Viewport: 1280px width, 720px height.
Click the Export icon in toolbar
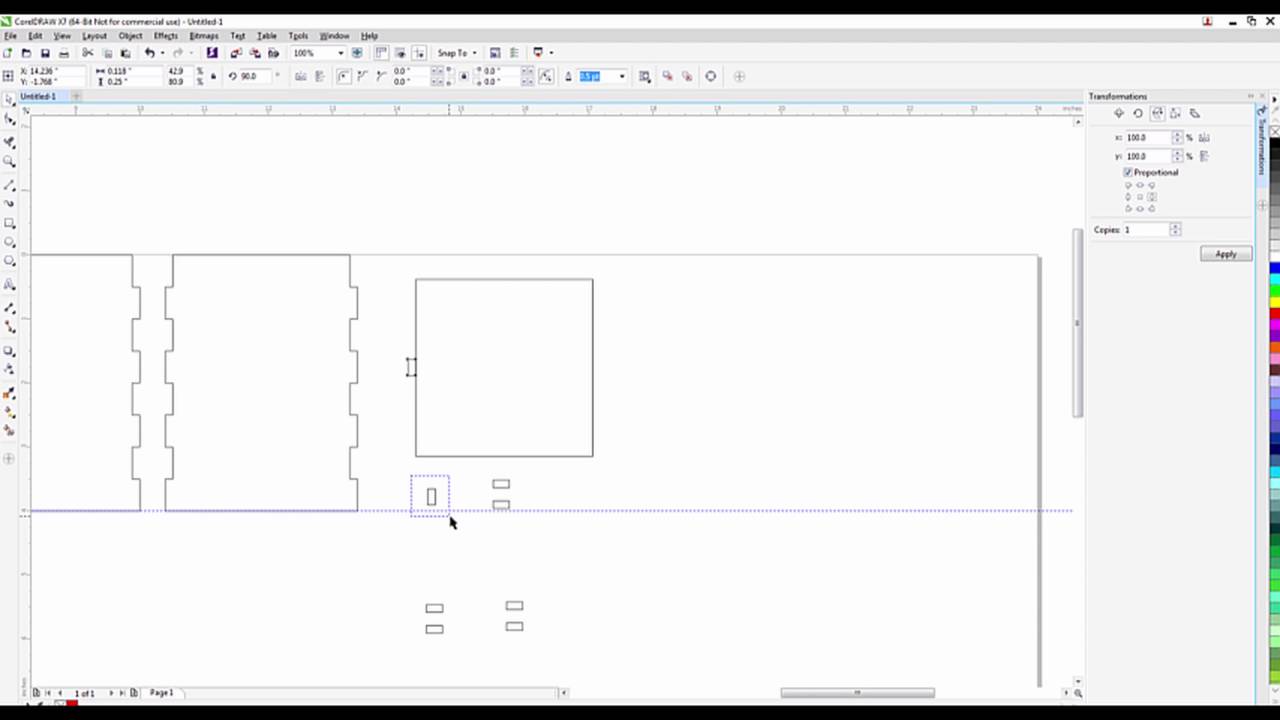[x=255, y=53]
